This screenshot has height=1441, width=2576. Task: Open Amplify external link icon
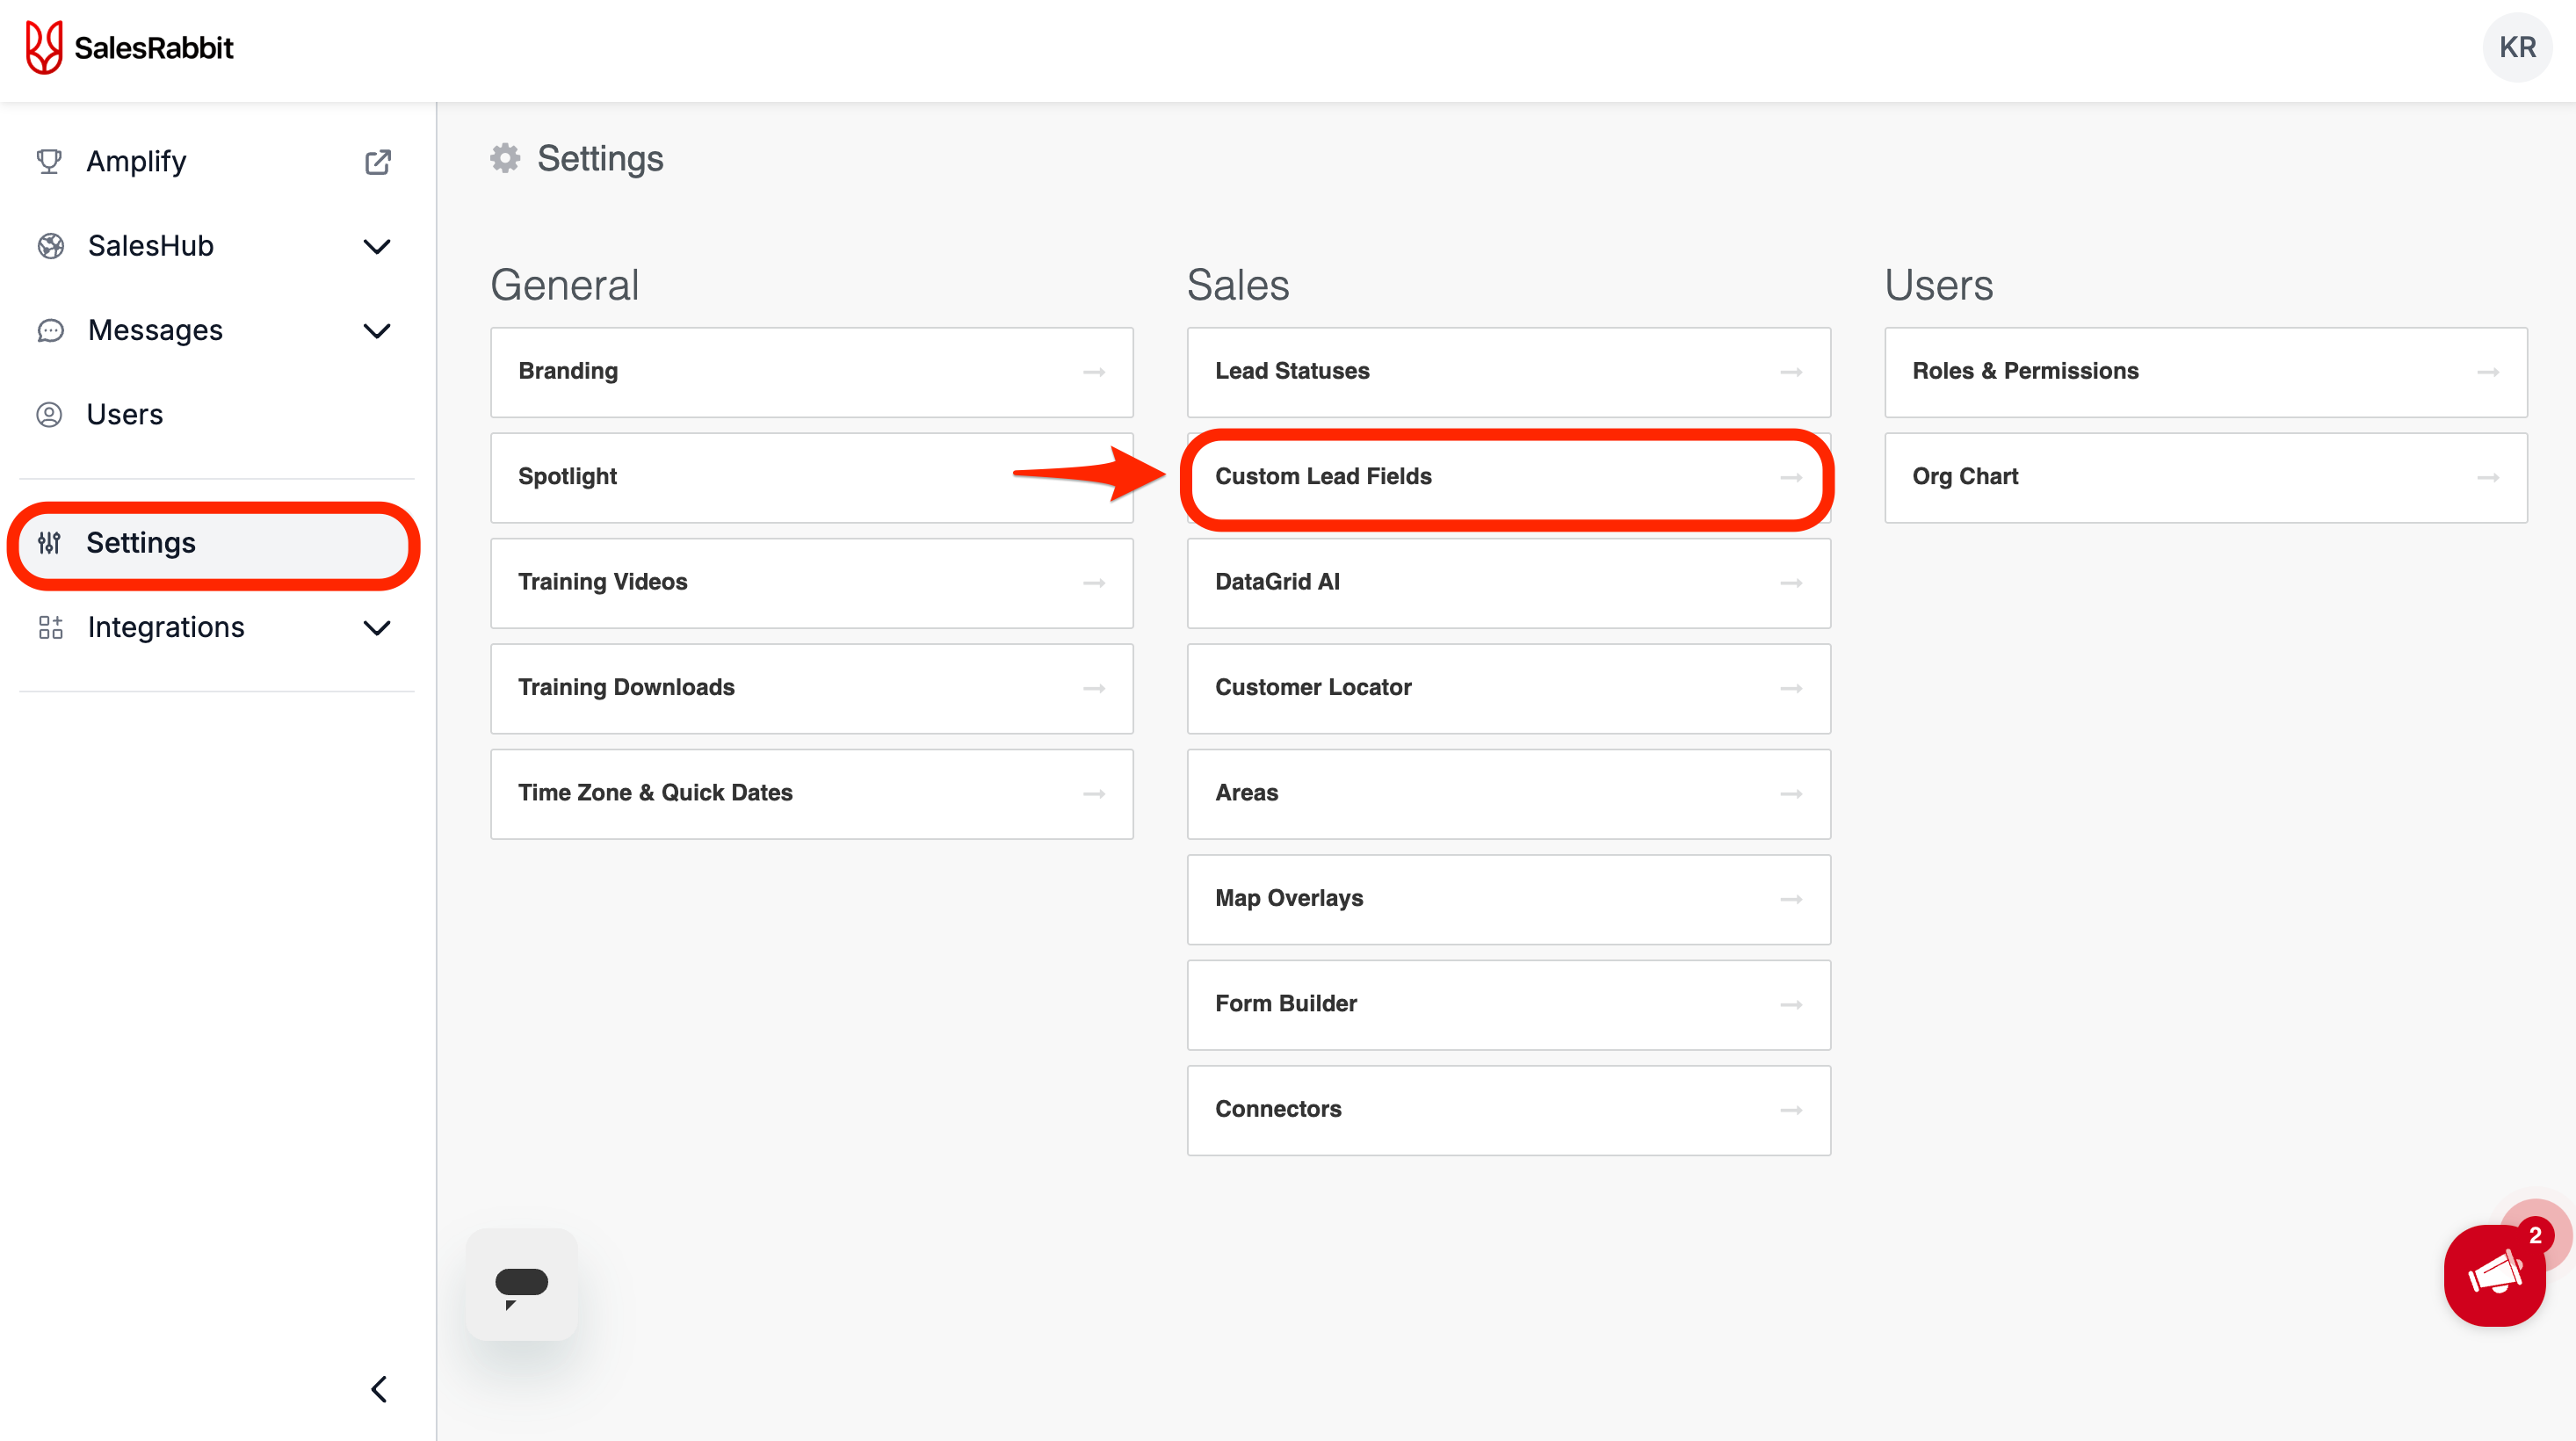click(377, 162)
